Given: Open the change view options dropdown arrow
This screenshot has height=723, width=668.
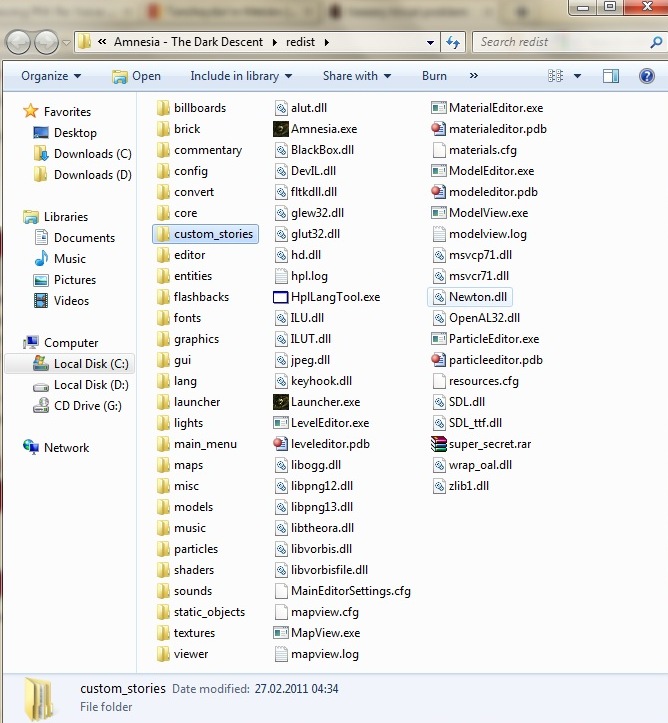Looking at the screenshot, I should (579, 76).
